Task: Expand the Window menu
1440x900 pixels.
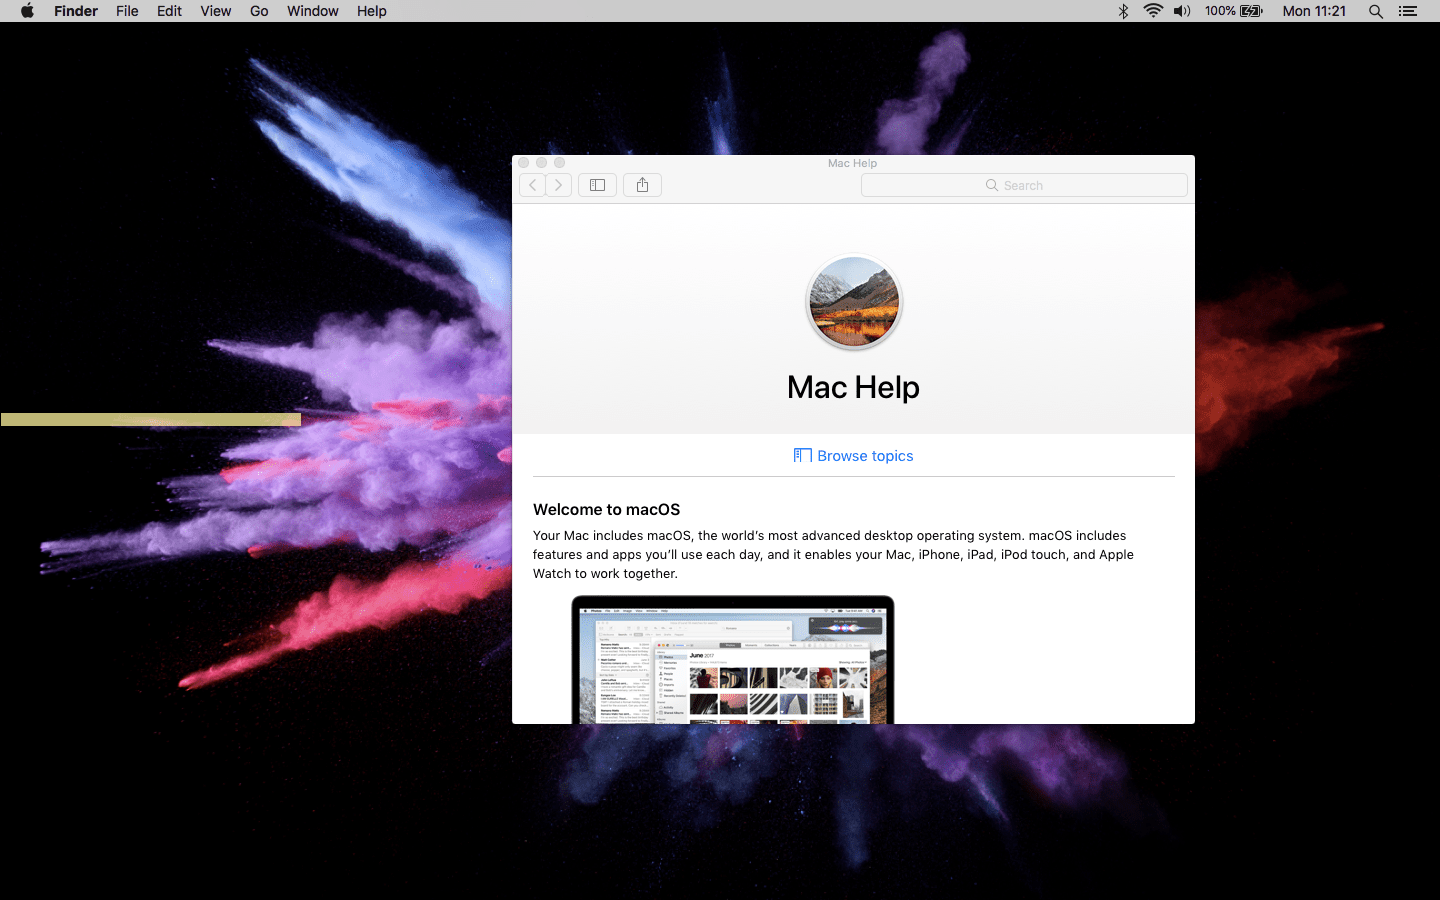Action: point(312,11)
